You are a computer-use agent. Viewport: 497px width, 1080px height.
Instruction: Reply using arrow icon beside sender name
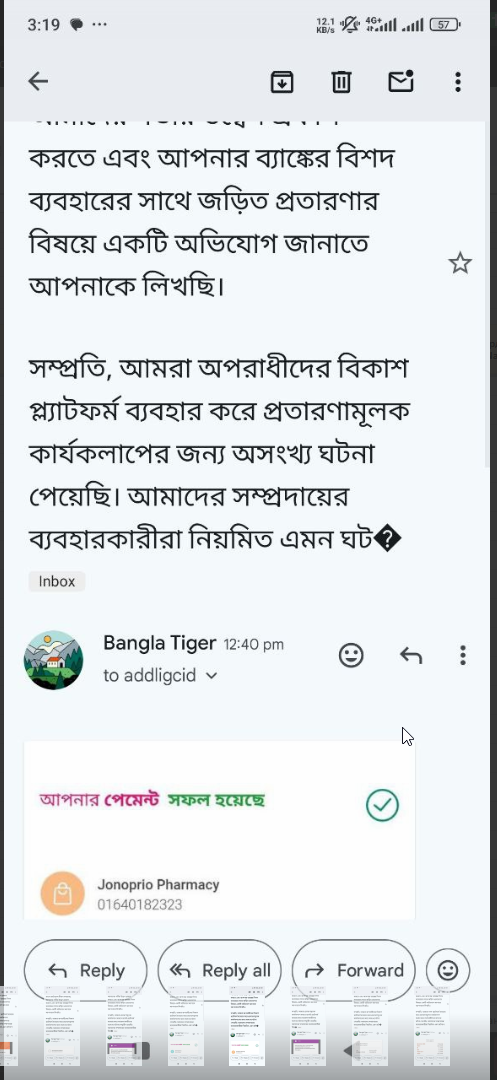(x=410, y=655)
